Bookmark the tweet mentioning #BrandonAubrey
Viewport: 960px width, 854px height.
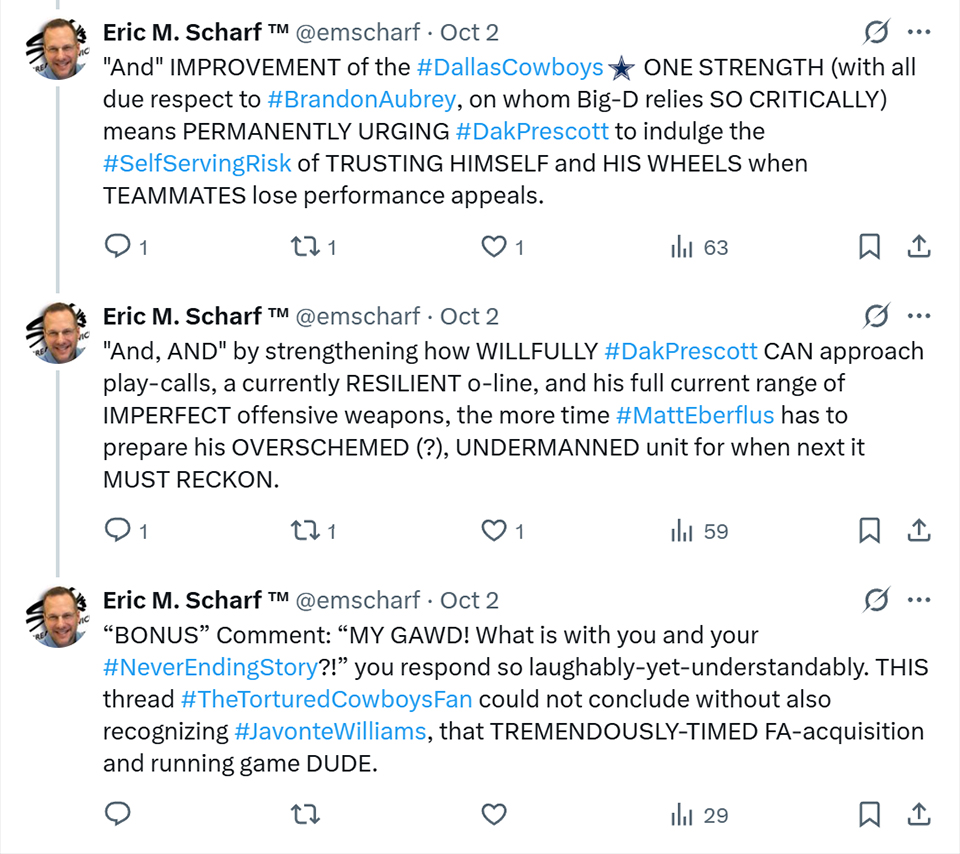(x=869, y=247)
